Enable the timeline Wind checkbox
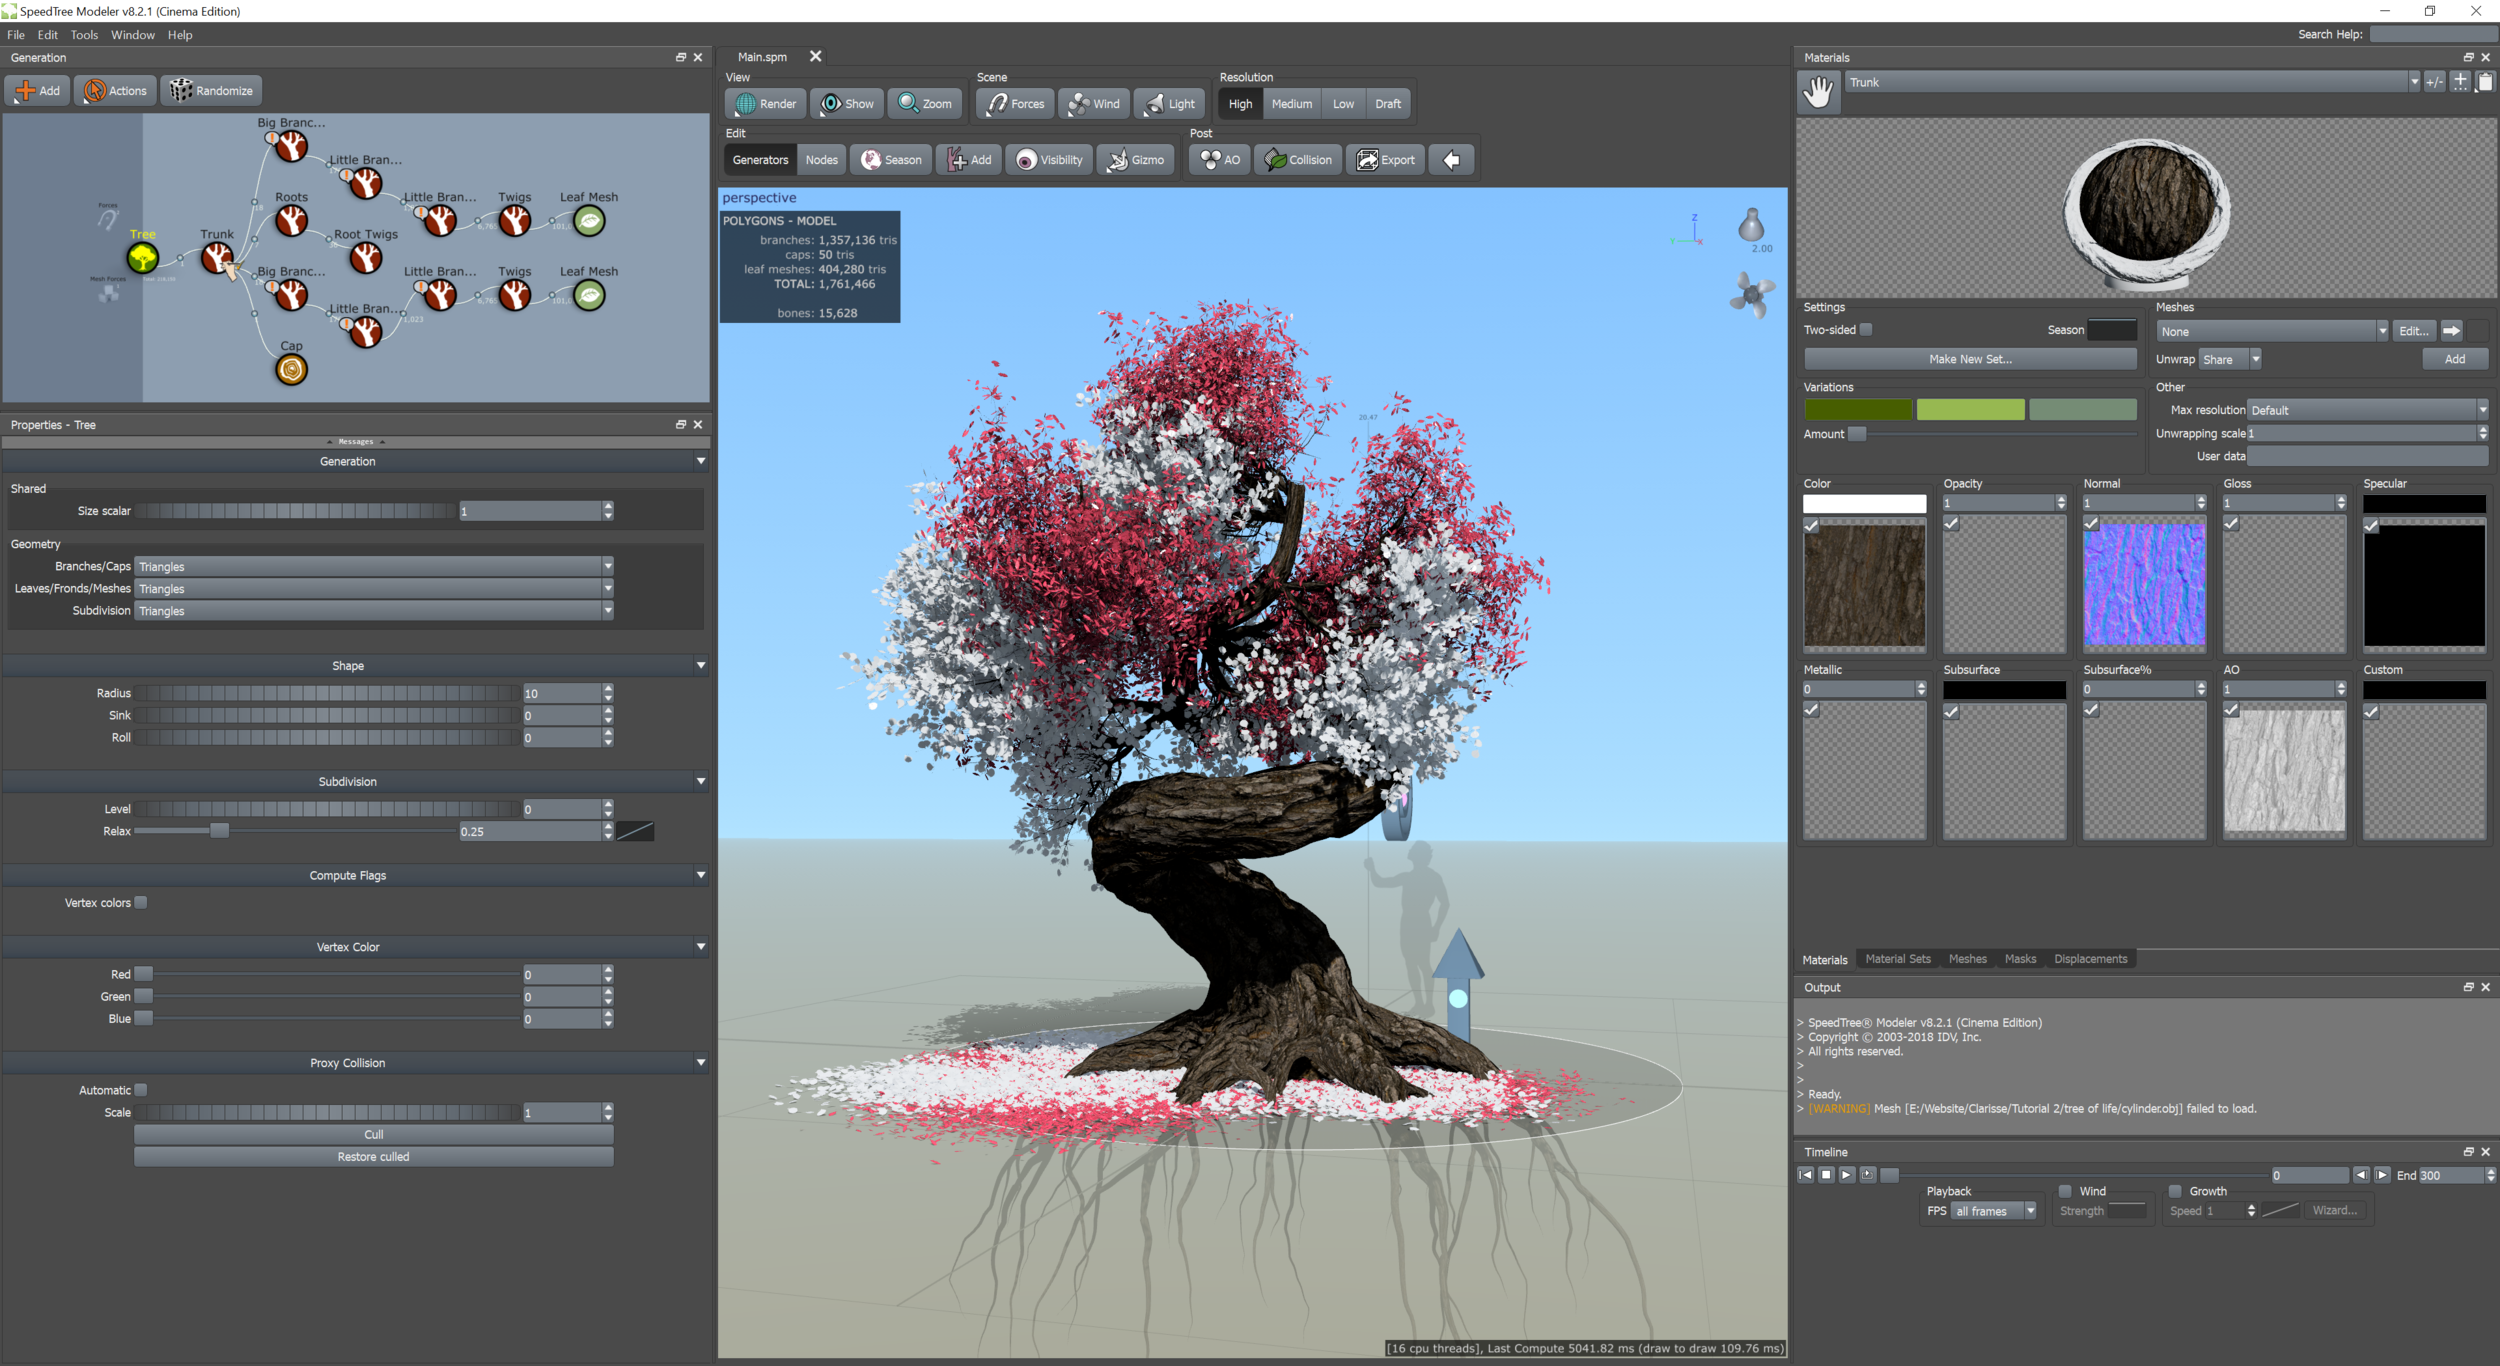Image resolution: width=2500 pixels, height=1366 pixels. pos(2065,1191)
